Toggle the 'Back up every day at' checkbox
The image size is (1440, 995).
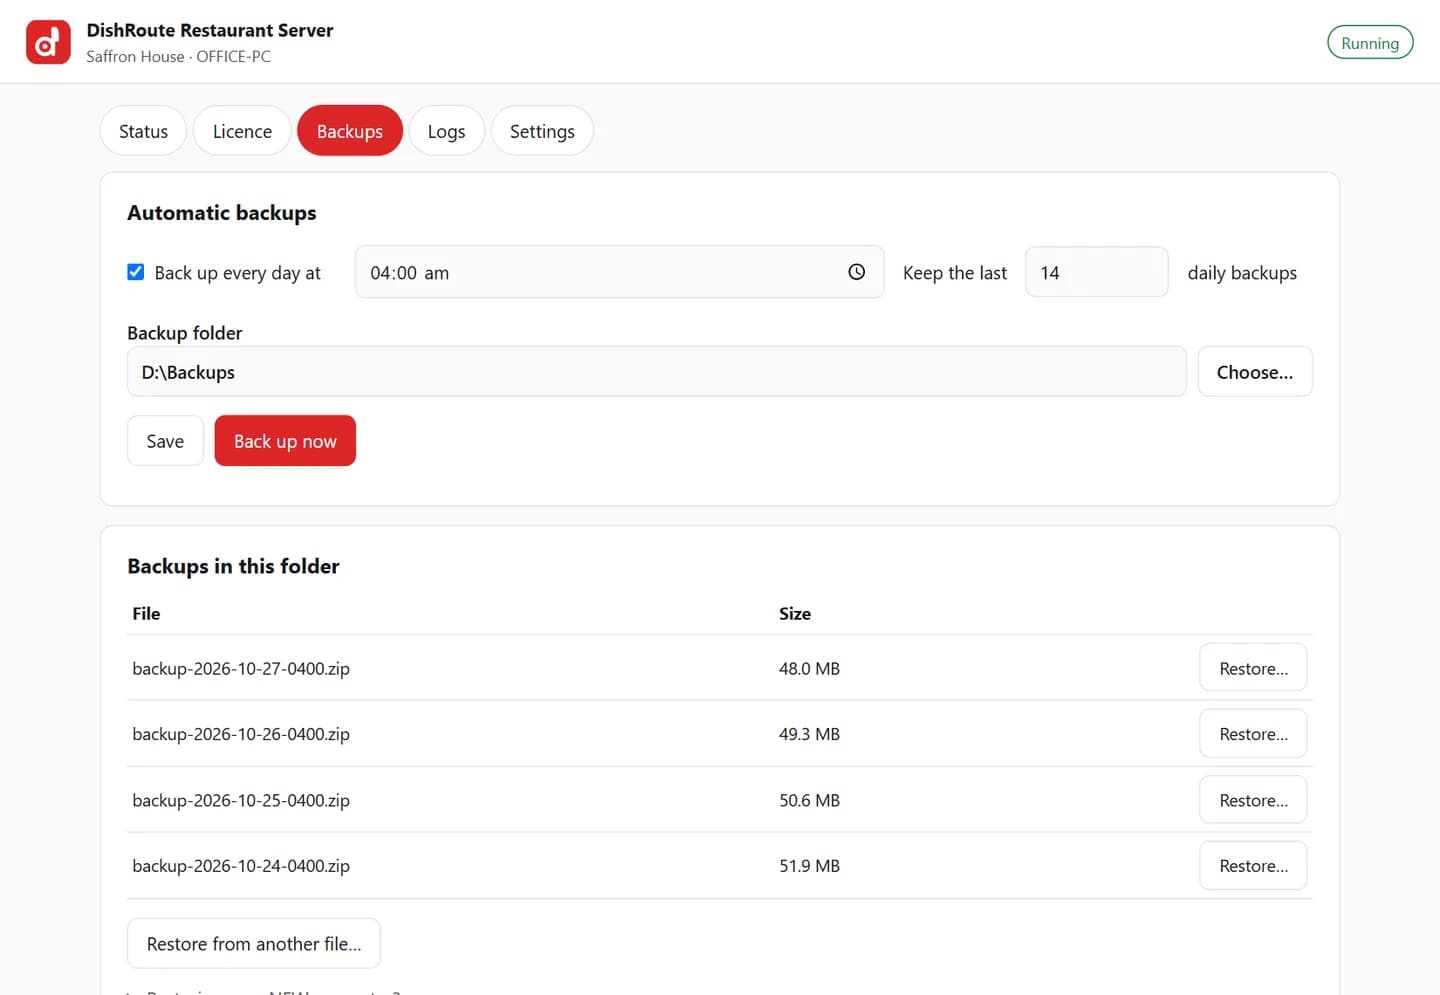(x=136, y=272)
